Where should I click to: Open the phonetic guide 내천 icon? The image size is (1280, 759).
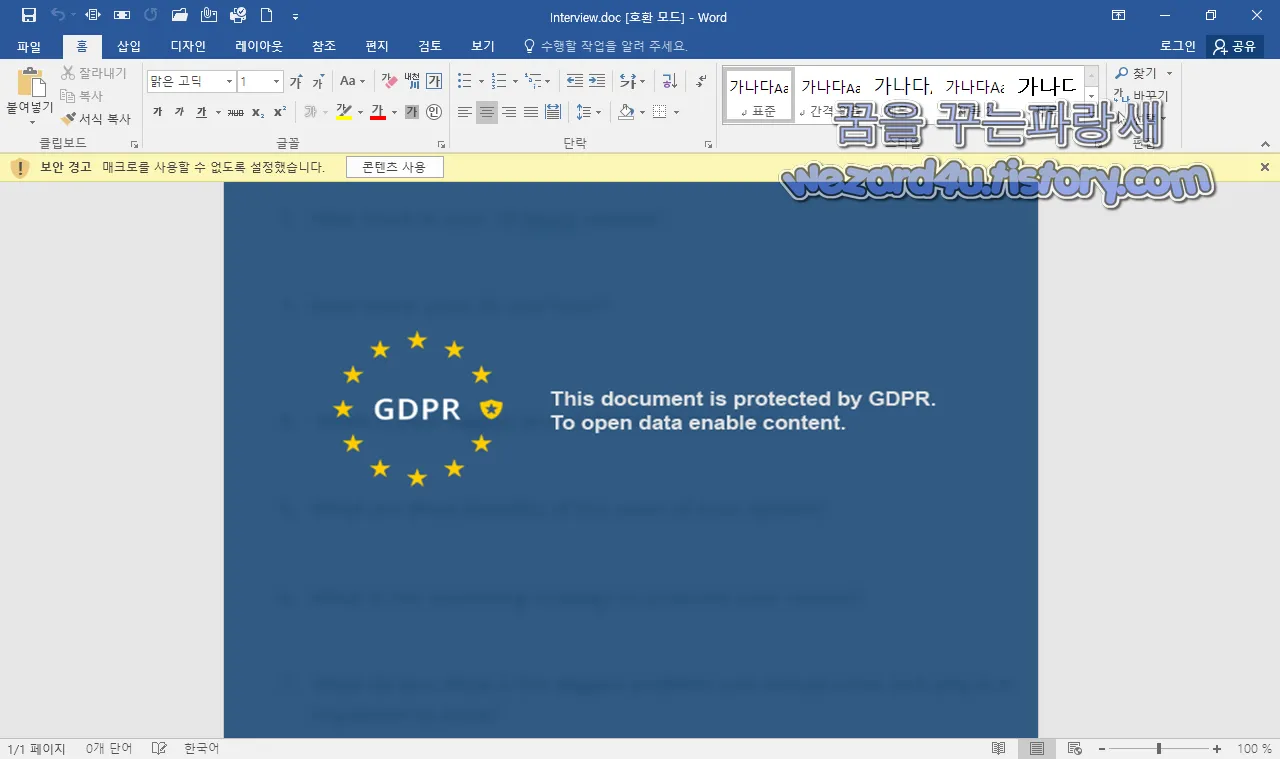(412, 81)
